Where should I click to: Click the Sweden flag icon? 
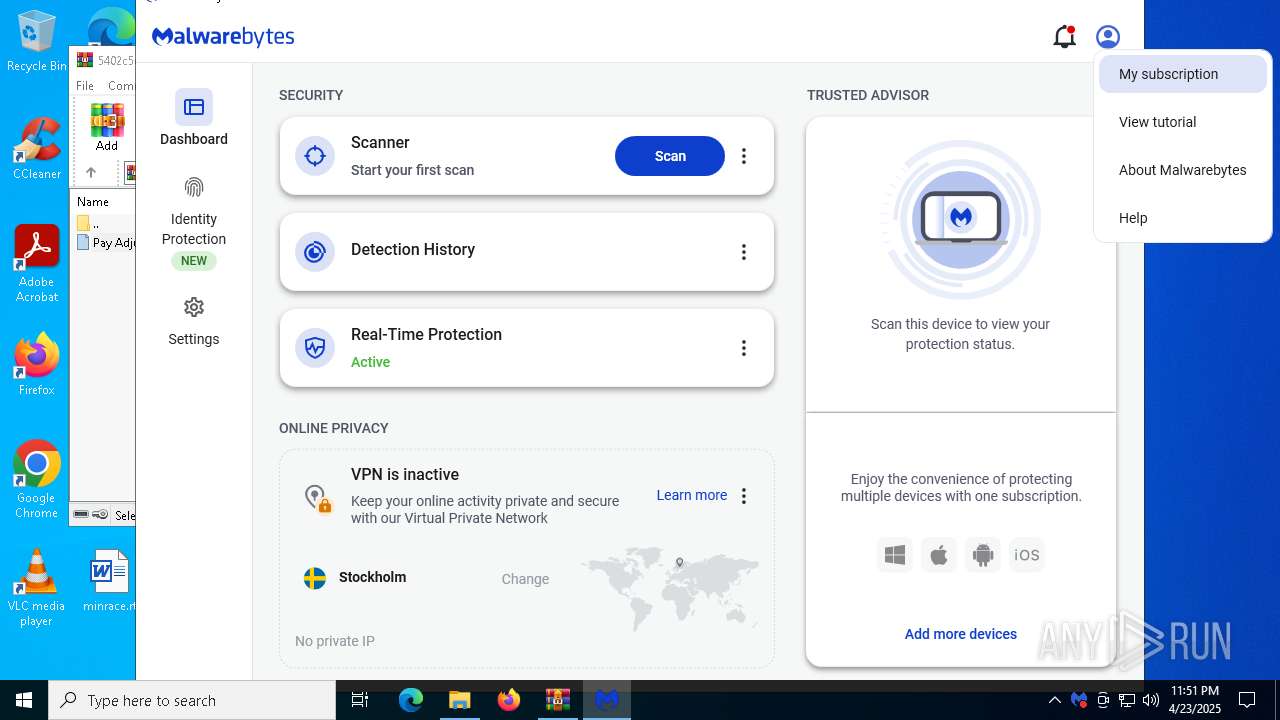315,578
